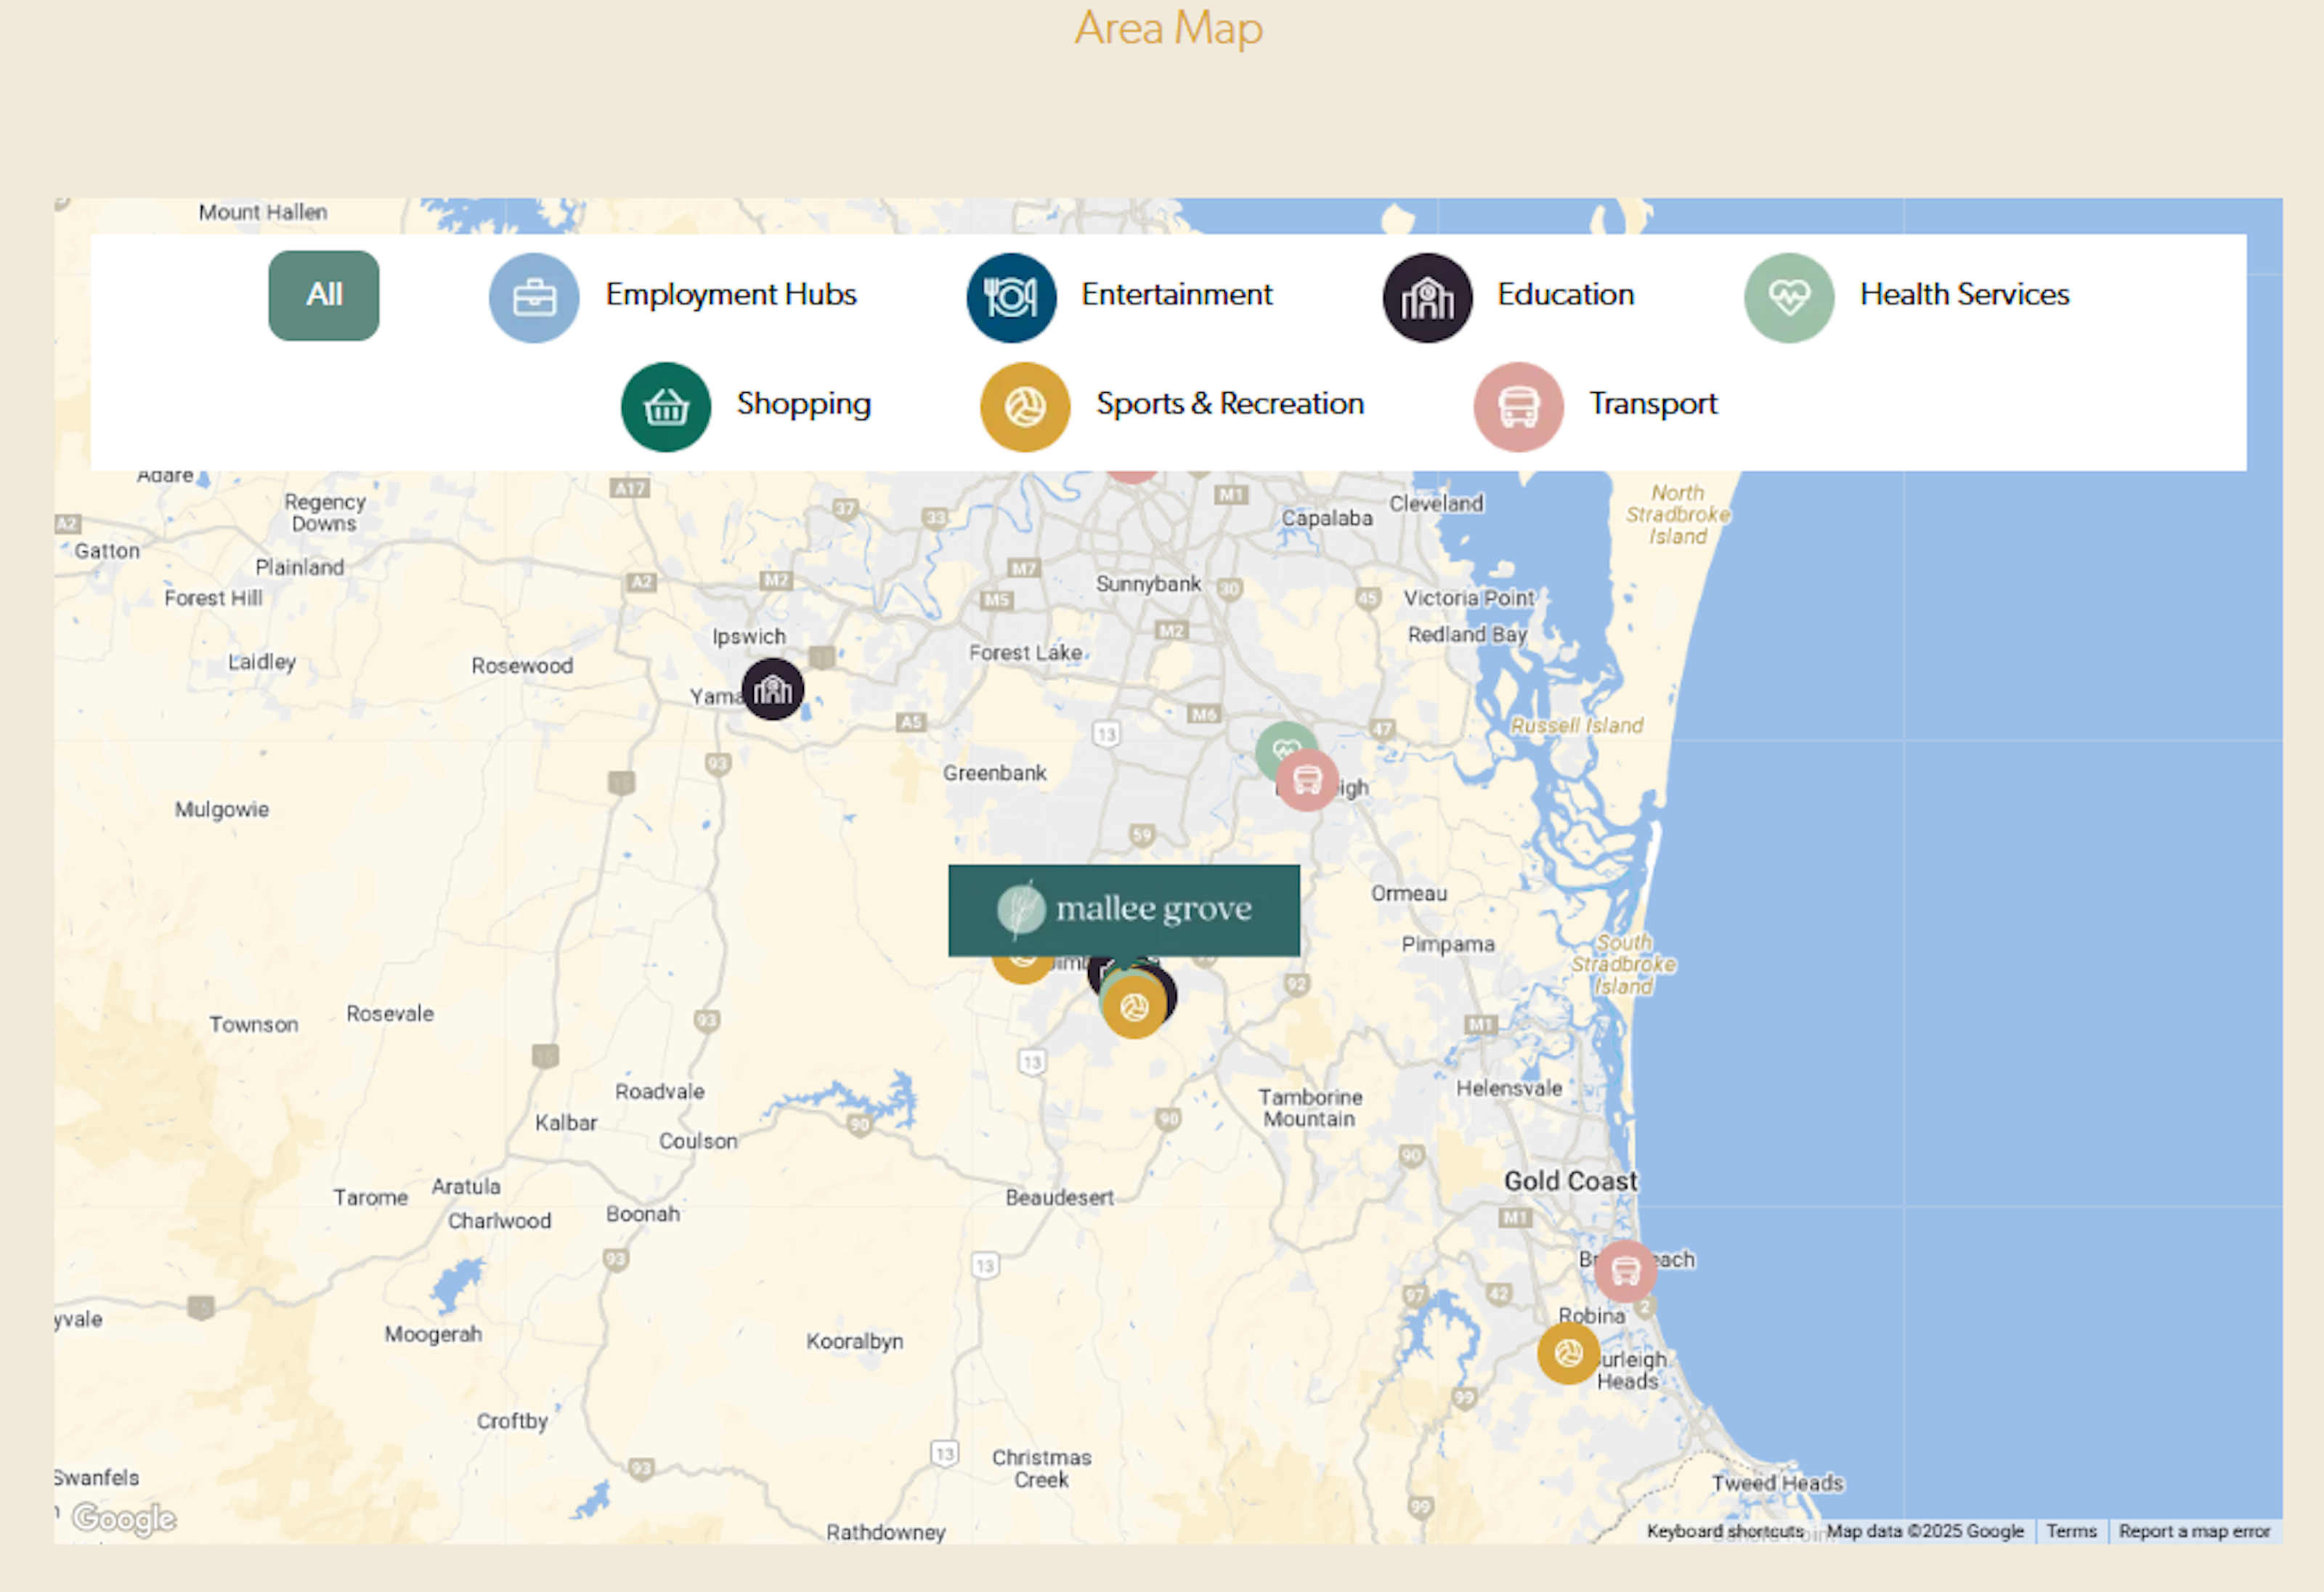Click the Beaudesert map label
The image size is (2324, 1592).
pyautogui.click(x=1059, y=1197)
